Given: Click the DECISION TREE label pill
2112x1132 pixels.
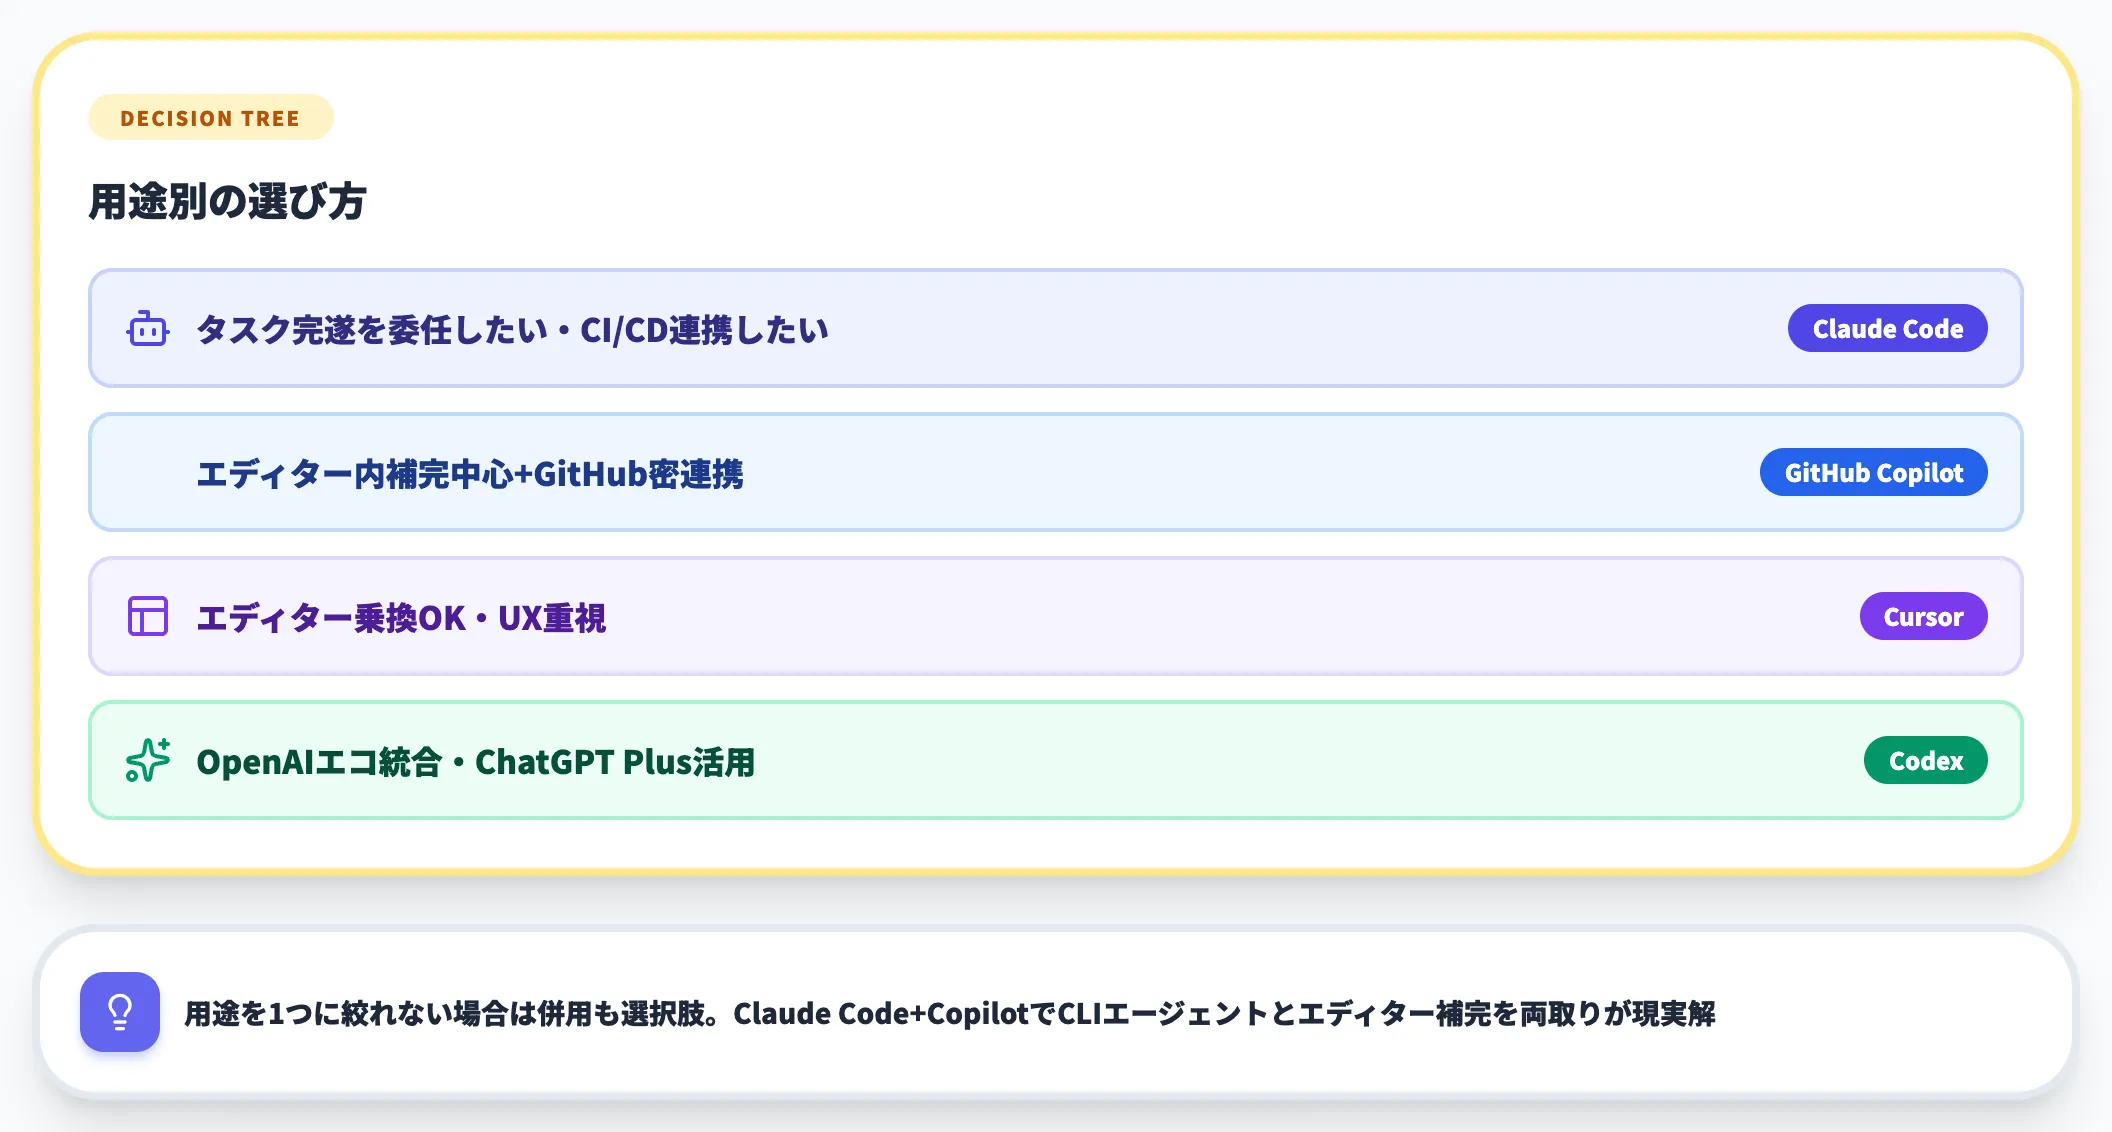Looking at the screenshot, I should click(x=211, y=118).
